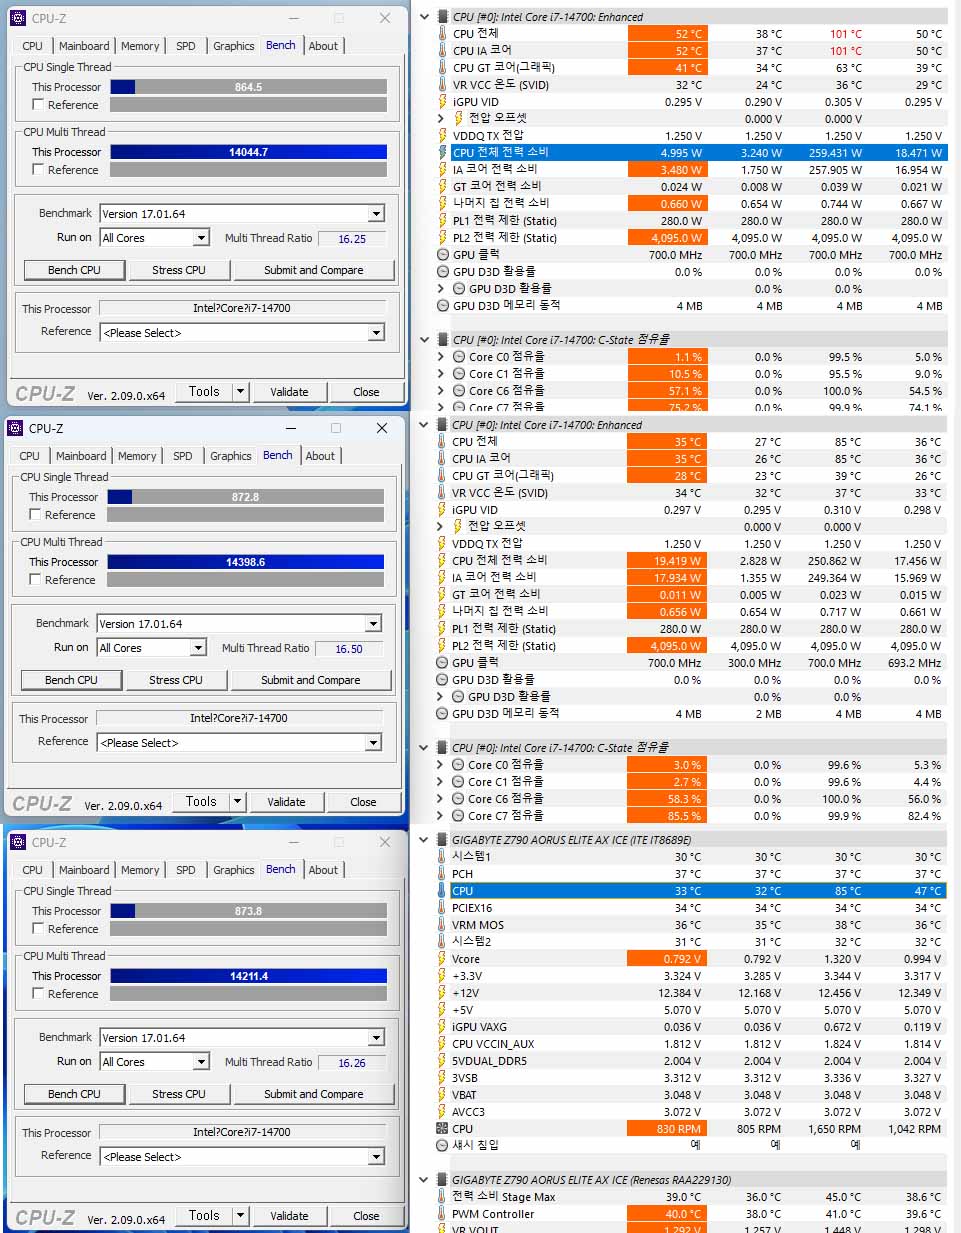Tick Reference checkbox under multi thread score 14398.6

(x=35, y=580)
